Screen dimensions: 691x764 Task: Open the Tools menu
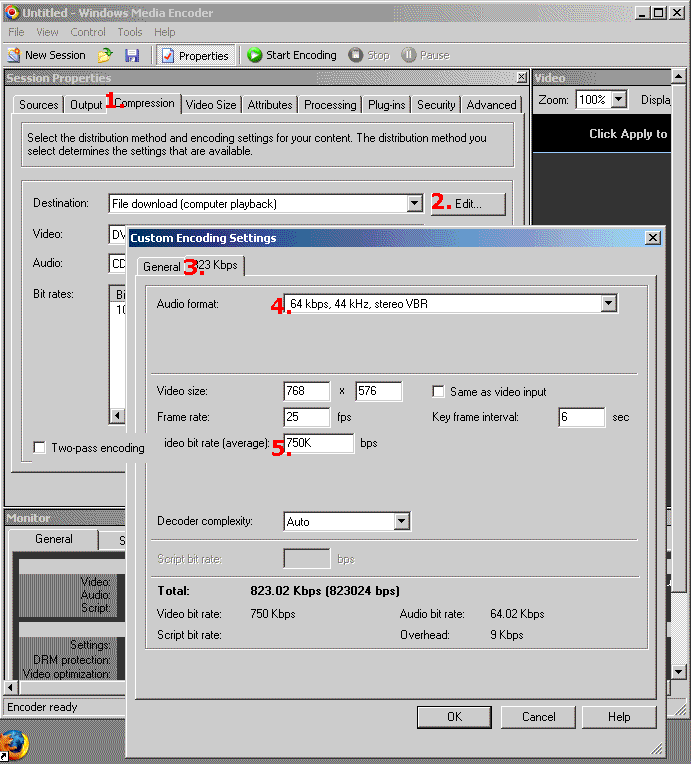(130, 32)
